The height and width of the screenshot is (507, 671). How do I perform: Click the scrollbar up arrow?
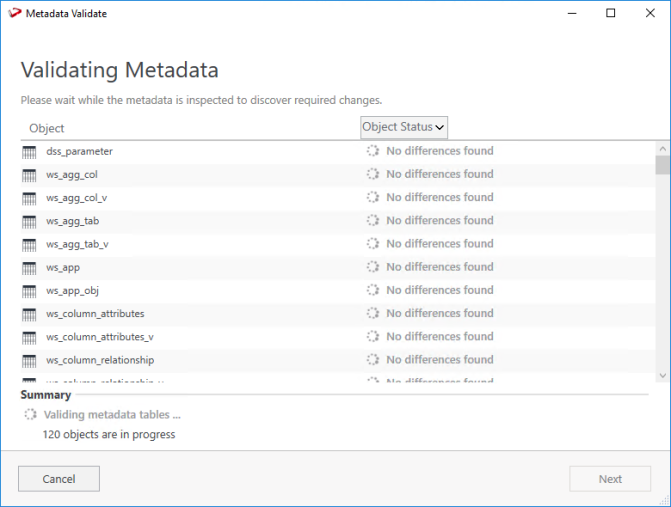click(662, 148)
